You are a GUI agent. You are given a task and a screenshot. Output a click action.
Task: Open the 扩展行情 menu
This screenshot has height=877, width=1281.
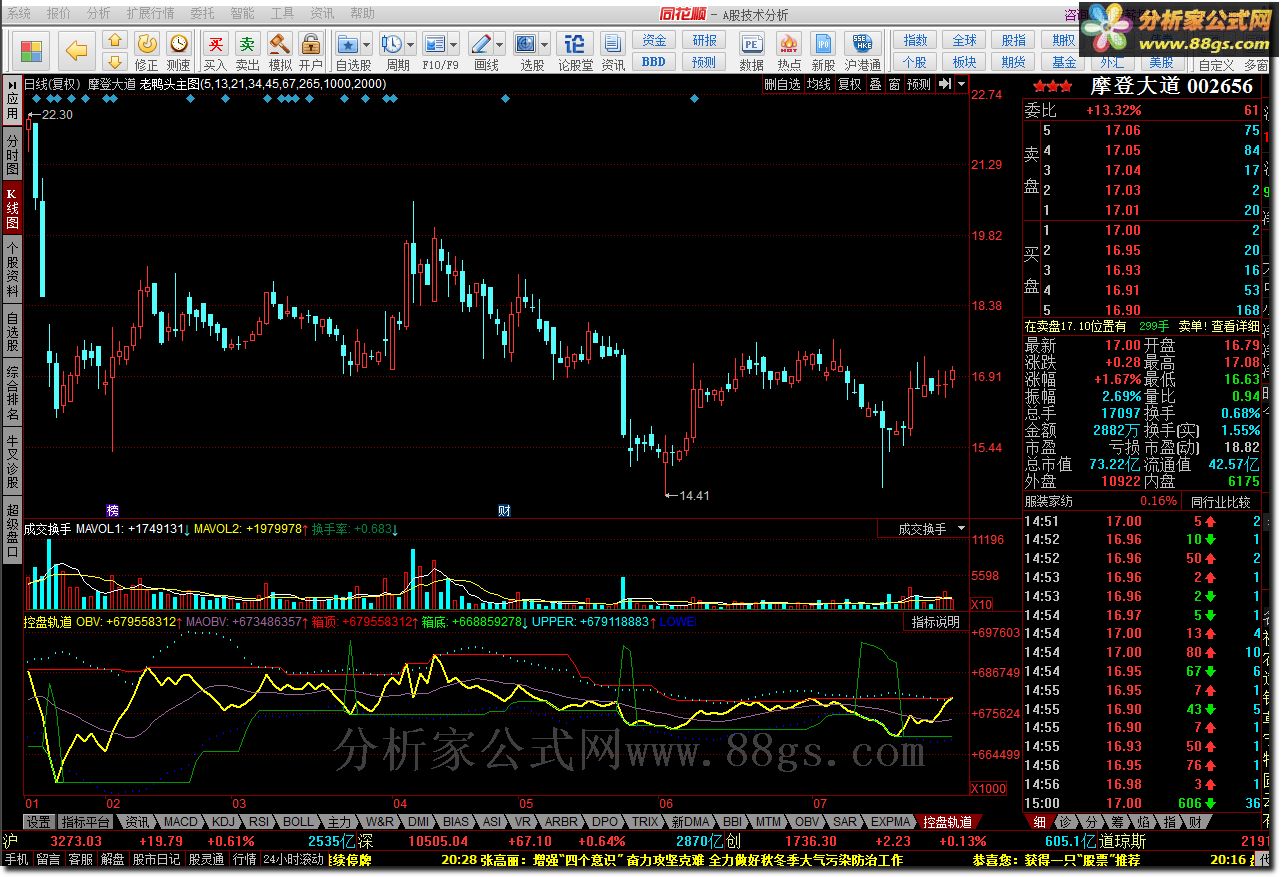pos(150,13)
